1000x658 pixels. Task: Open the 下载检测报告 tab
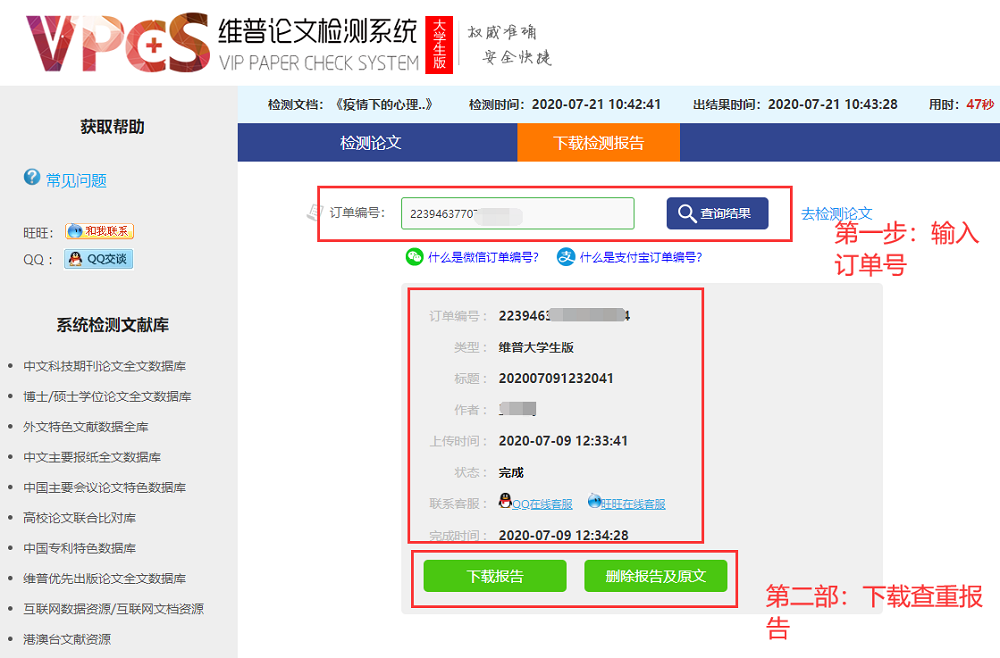(x=598, y=143)
